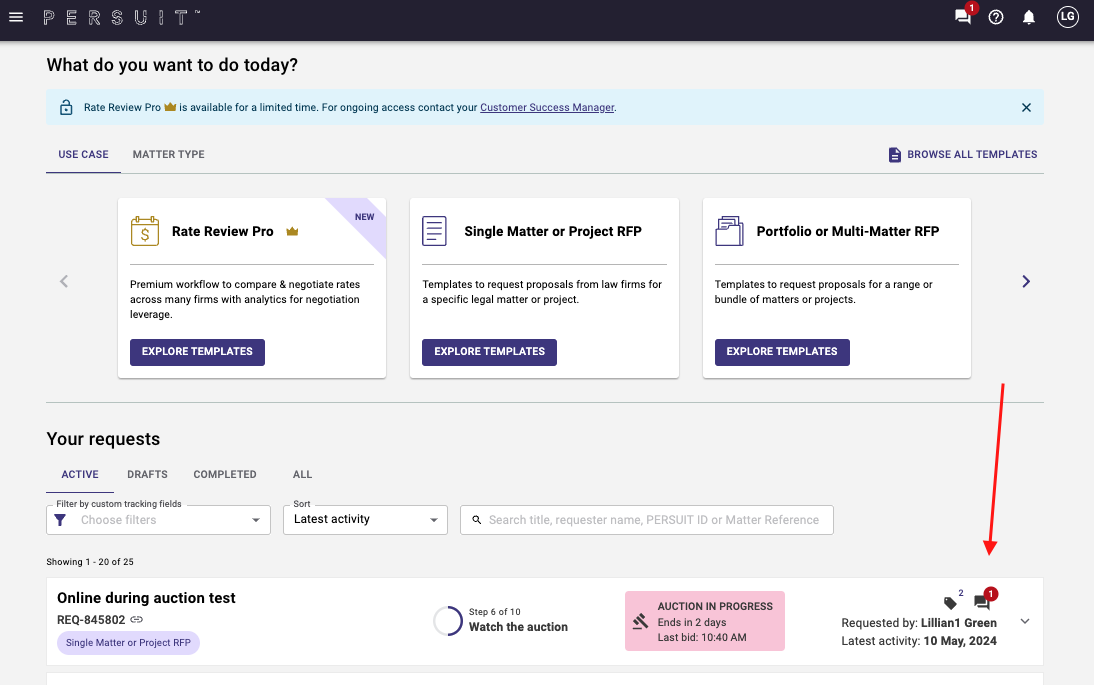
Task: Open the help question mark icon
Action: click(996, 17)
